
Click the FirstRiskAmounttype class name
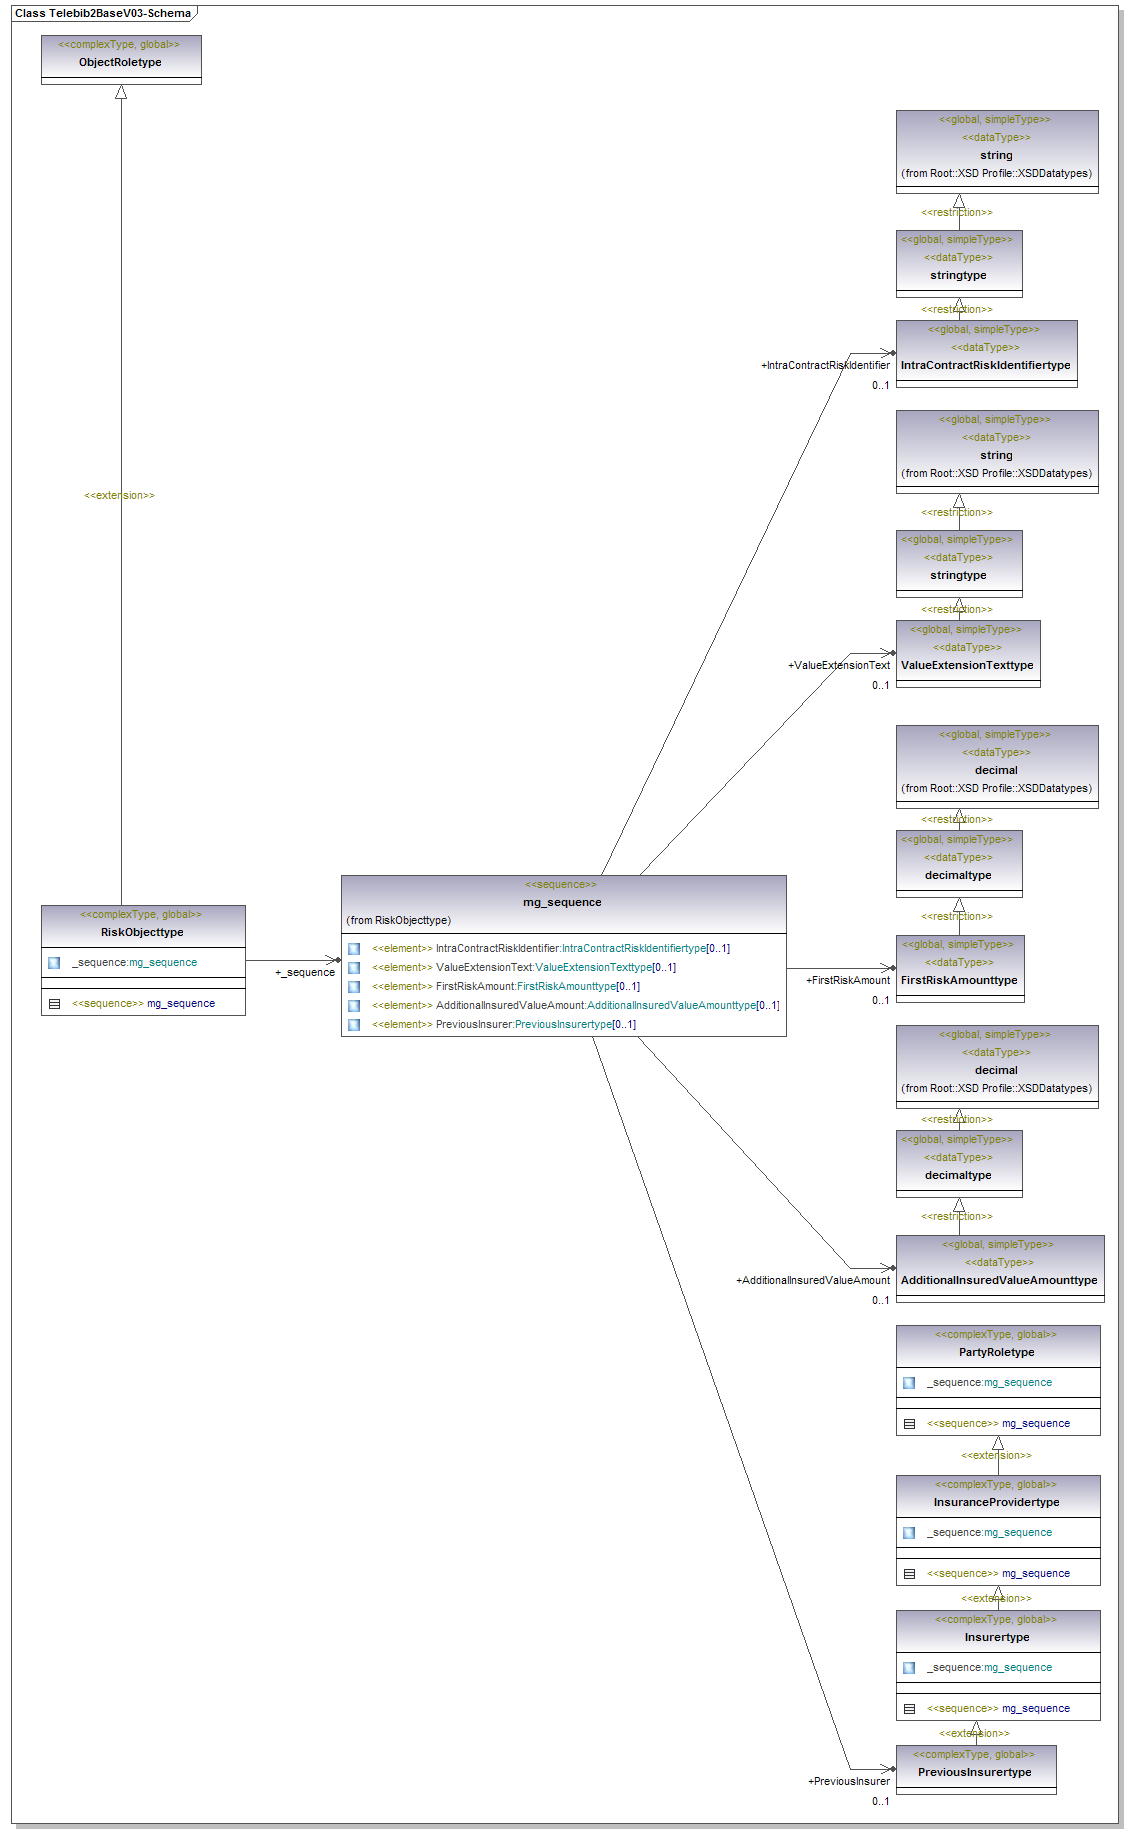point(959,980)
